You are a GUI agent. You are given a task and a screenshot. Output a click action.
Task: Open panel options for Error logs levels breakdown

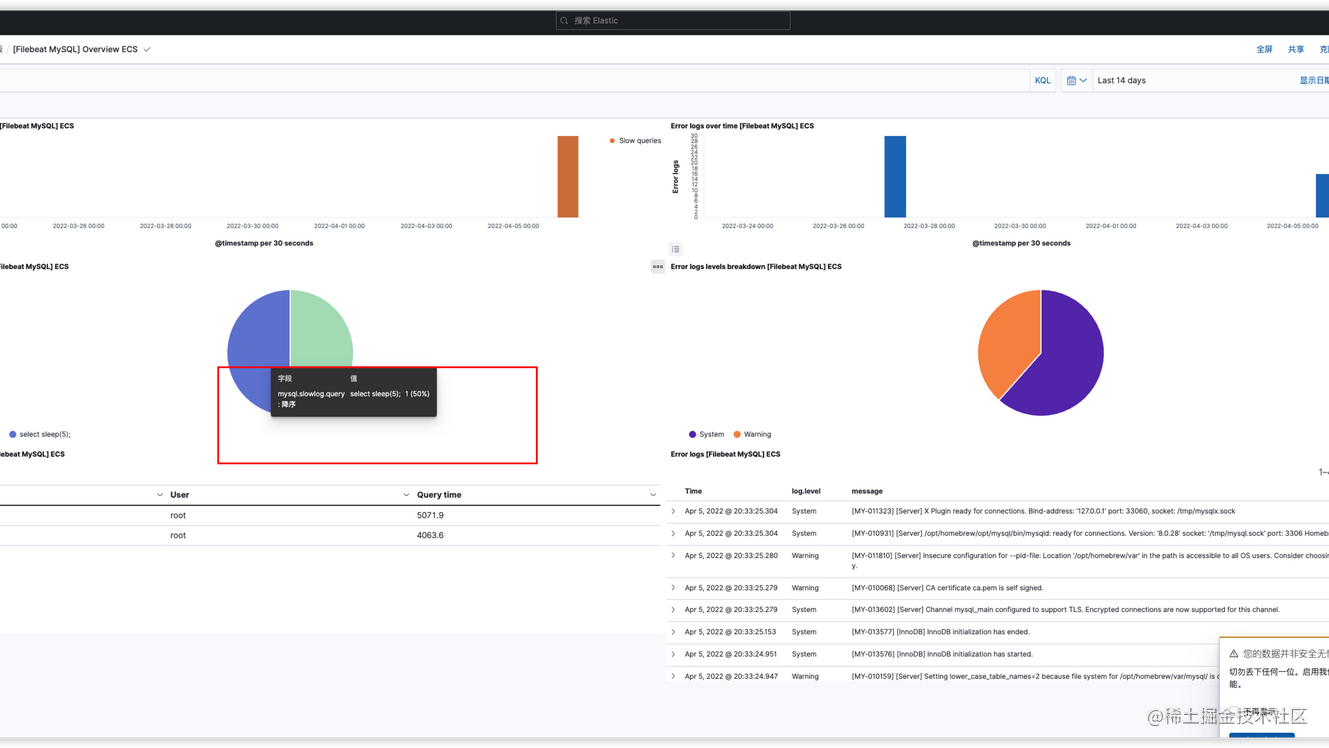657,267
